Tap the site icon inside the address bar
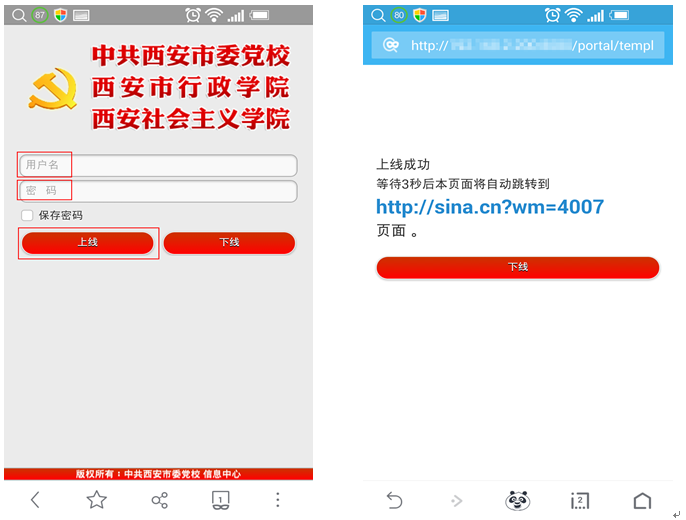Screen dimensions: 686x520 (391, 46)
